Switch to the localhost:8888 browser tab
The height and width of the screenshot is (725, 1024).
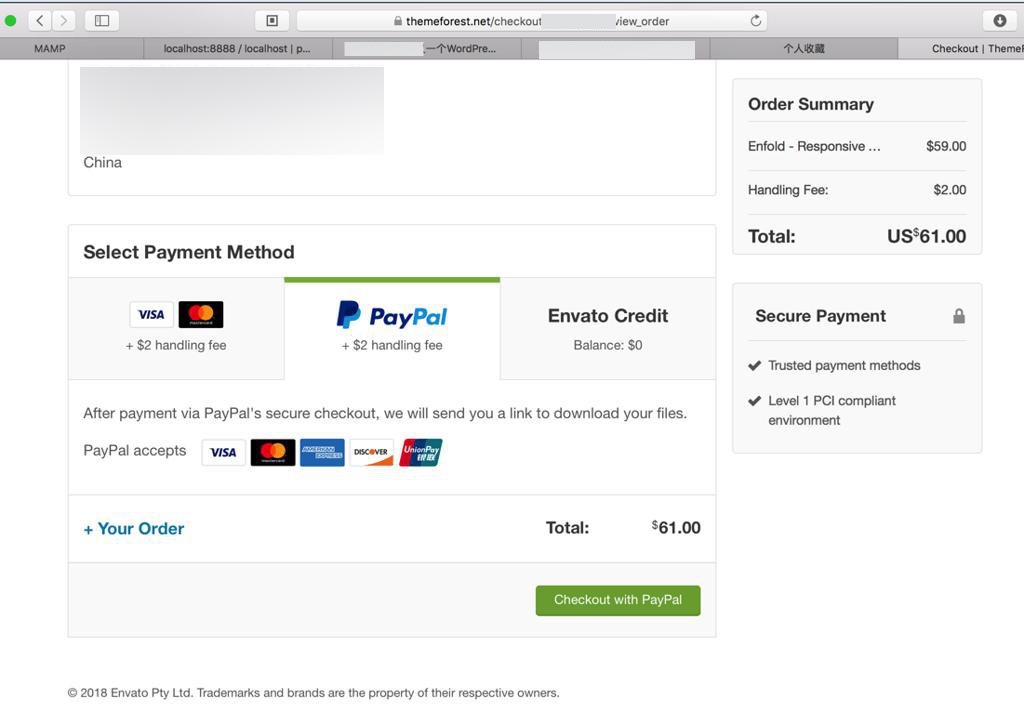[237, 48]
